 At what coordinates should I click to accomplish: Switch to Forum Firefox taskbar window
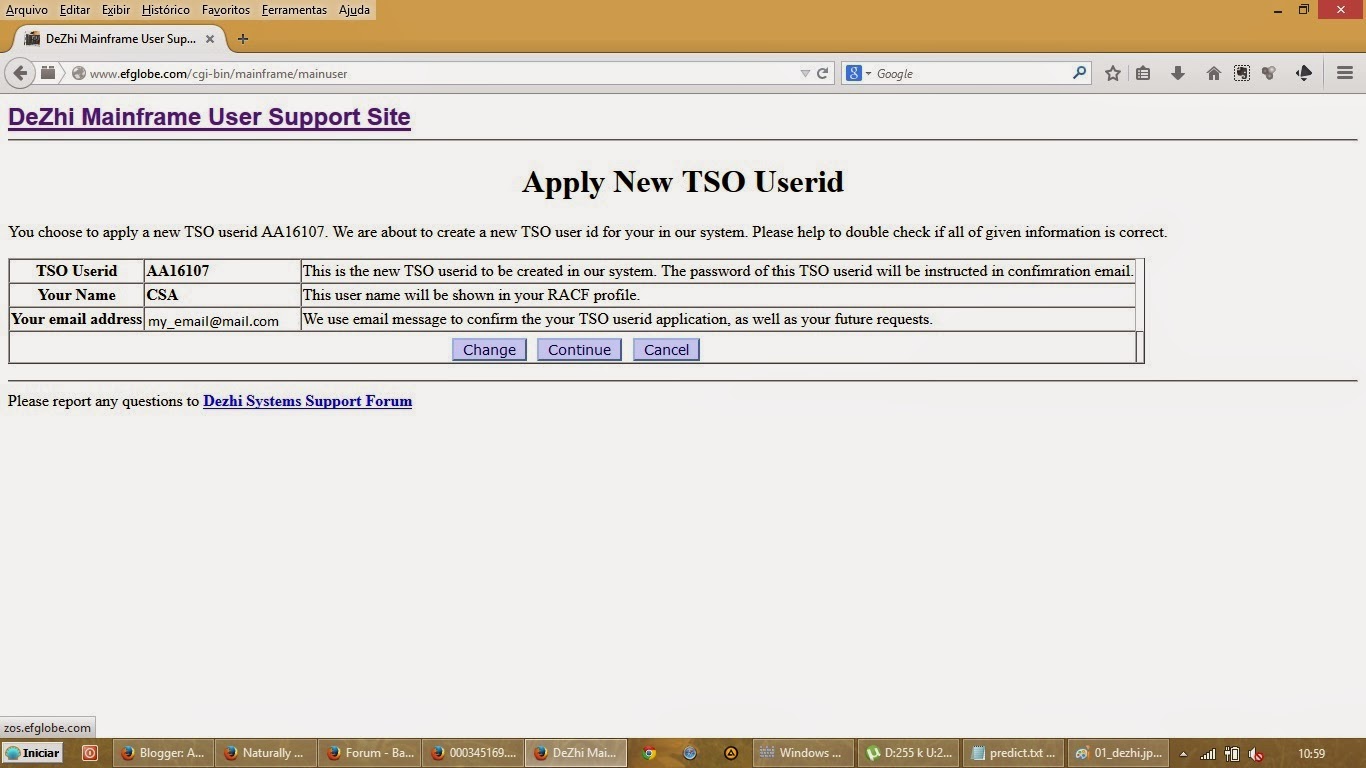click(x=371, y=753)
